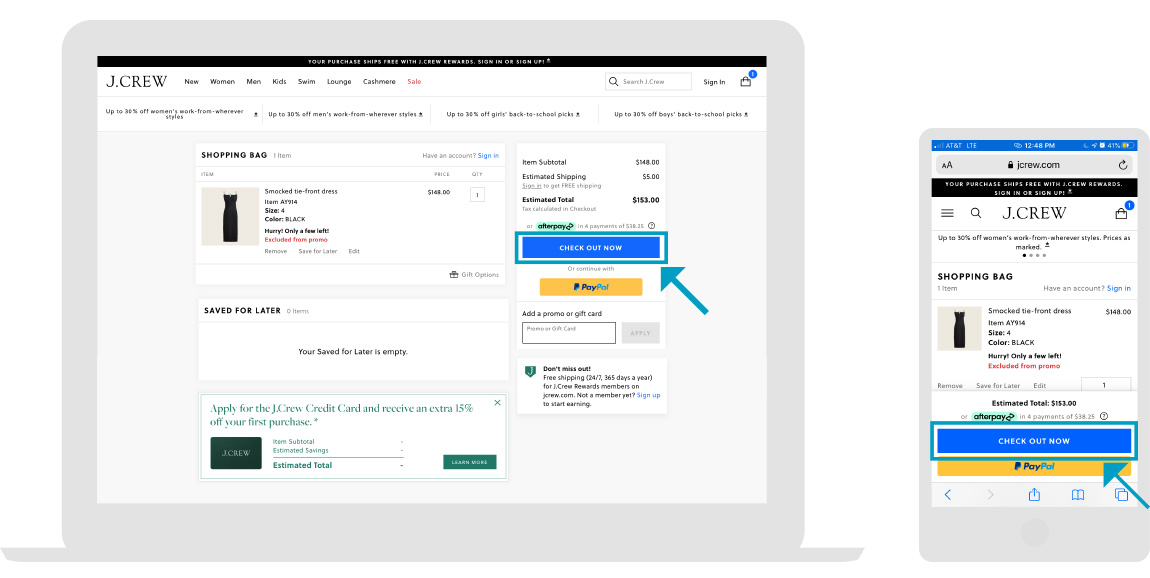Tap the jcrew.com address bar on the phone
The width and height of the screenshot is (1150, 578).
point(1034,165)
